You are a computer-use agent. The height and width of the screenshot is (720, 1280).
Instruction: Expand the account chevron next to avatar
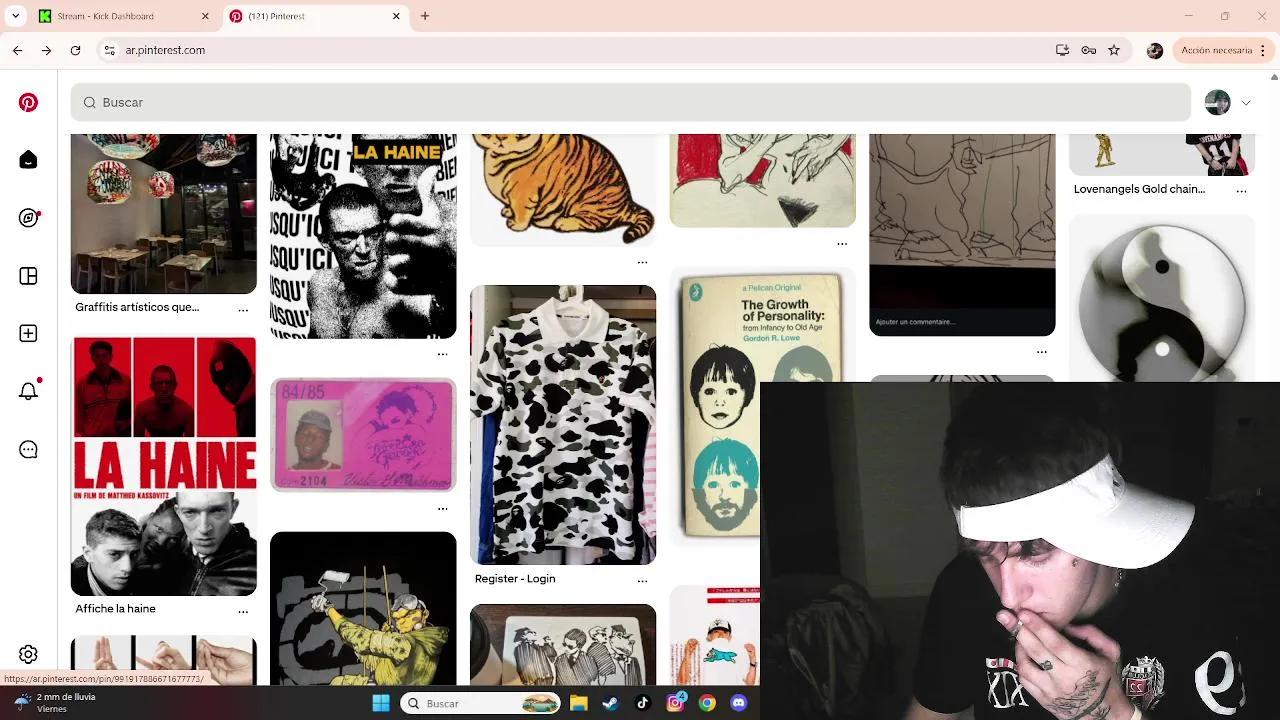[x=1245, y=102]
